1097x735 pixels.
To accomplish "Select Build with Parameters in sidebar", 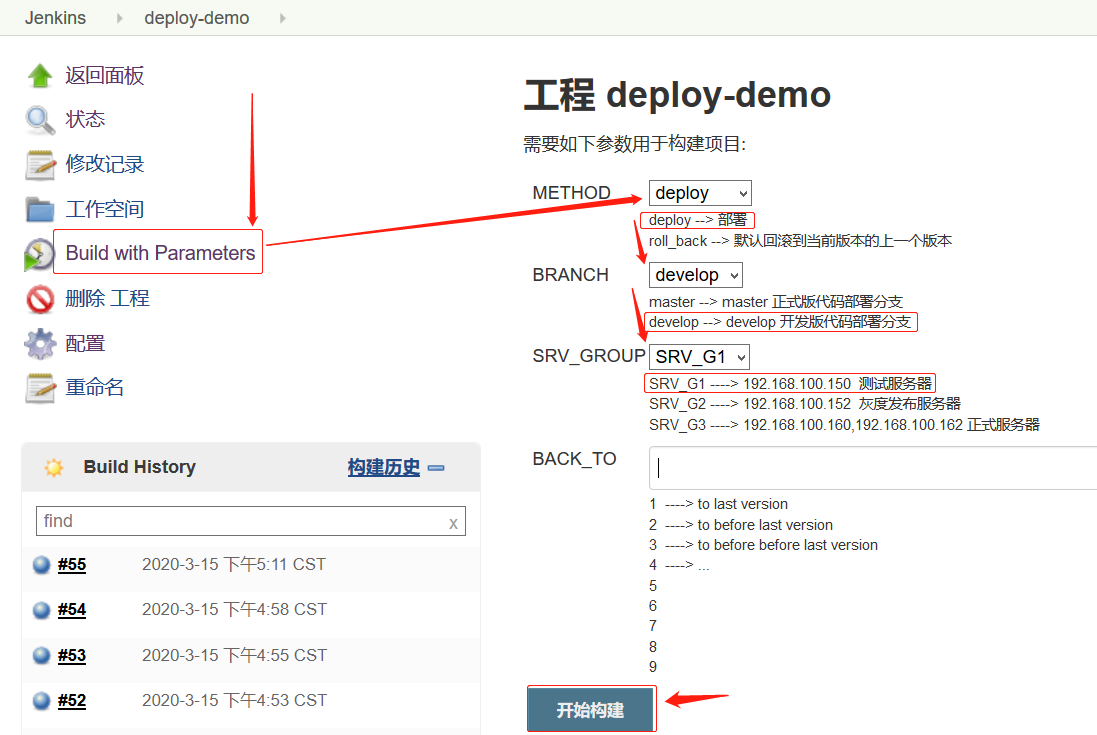I will [x=160, y=253].
